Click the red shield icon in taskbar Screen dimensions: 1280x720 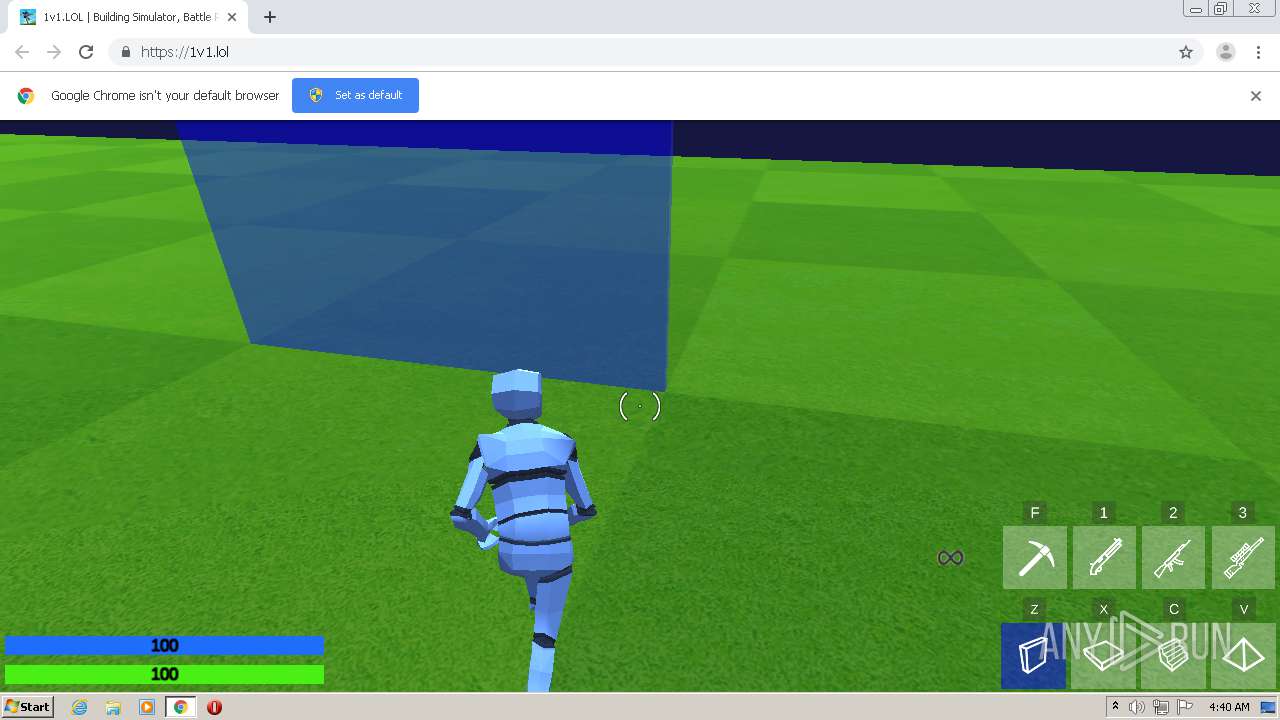(x=214, y=707)
